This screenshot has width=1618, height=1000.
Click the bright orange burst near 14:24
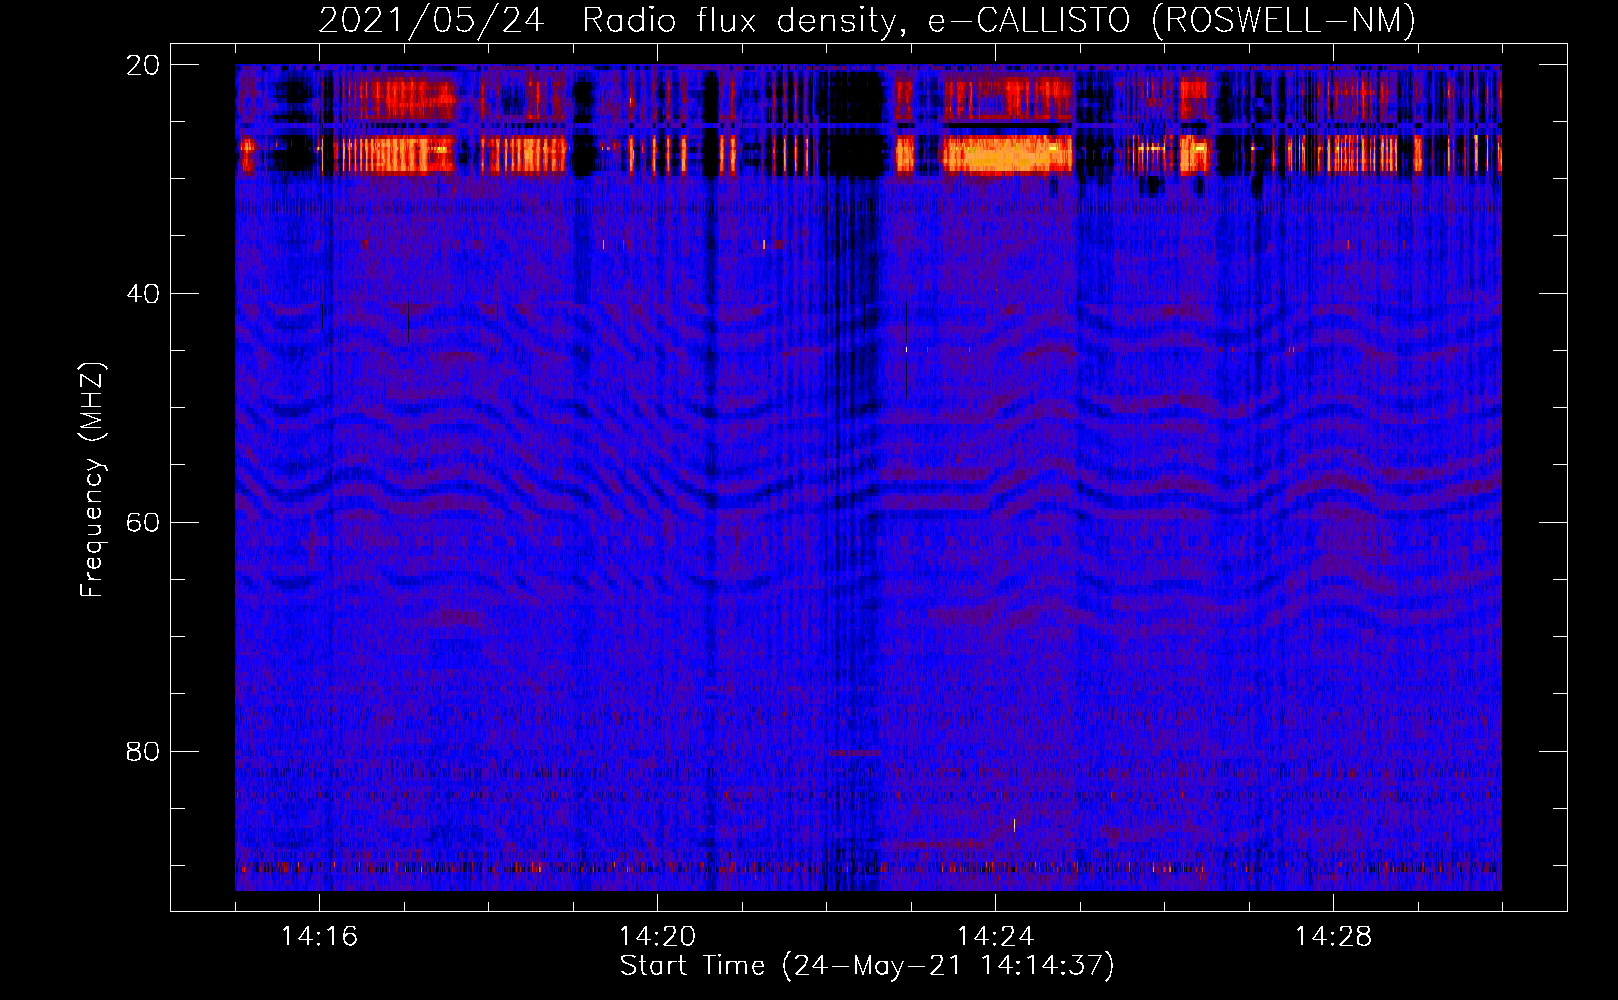tap(1008, 155)
